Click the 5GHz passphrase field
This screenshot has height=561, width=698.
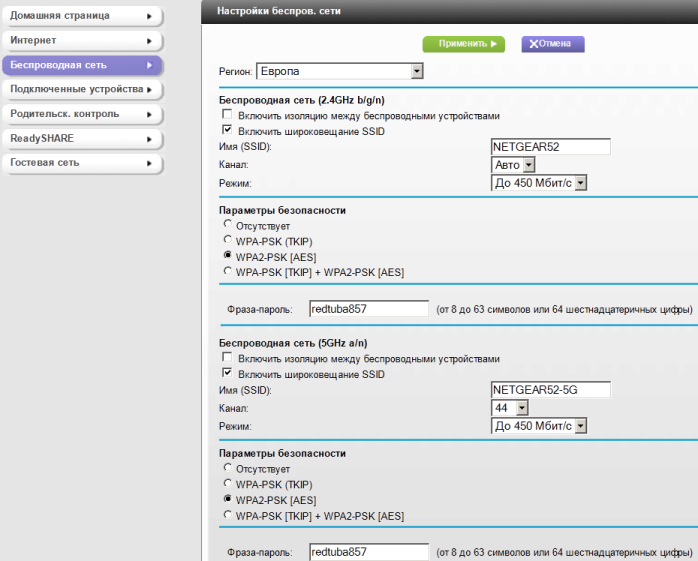369,552
